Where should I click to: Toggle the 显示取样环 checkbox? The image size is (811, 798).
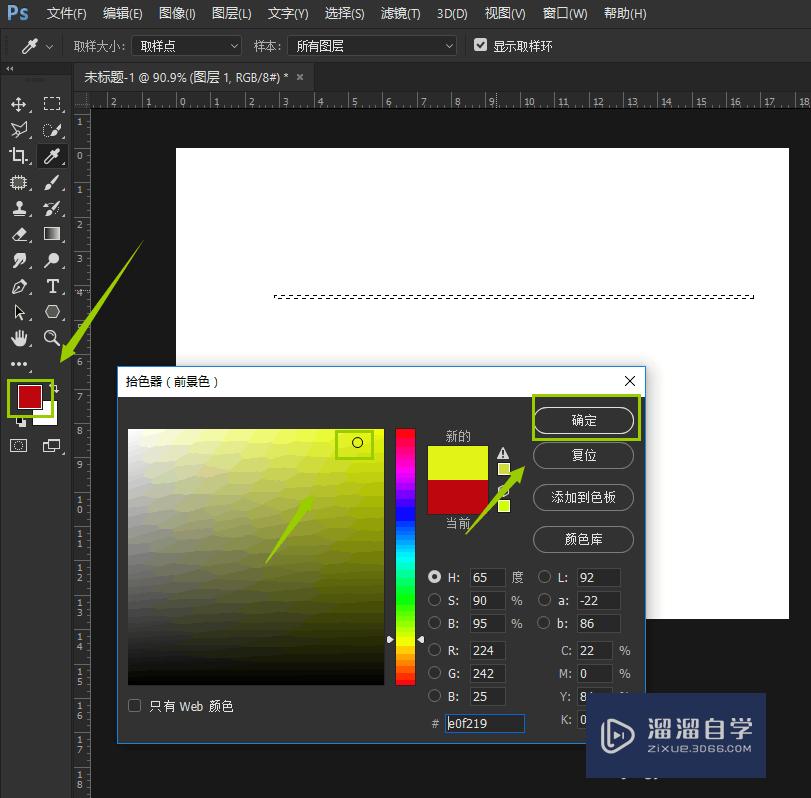click(x=480, y=45)
